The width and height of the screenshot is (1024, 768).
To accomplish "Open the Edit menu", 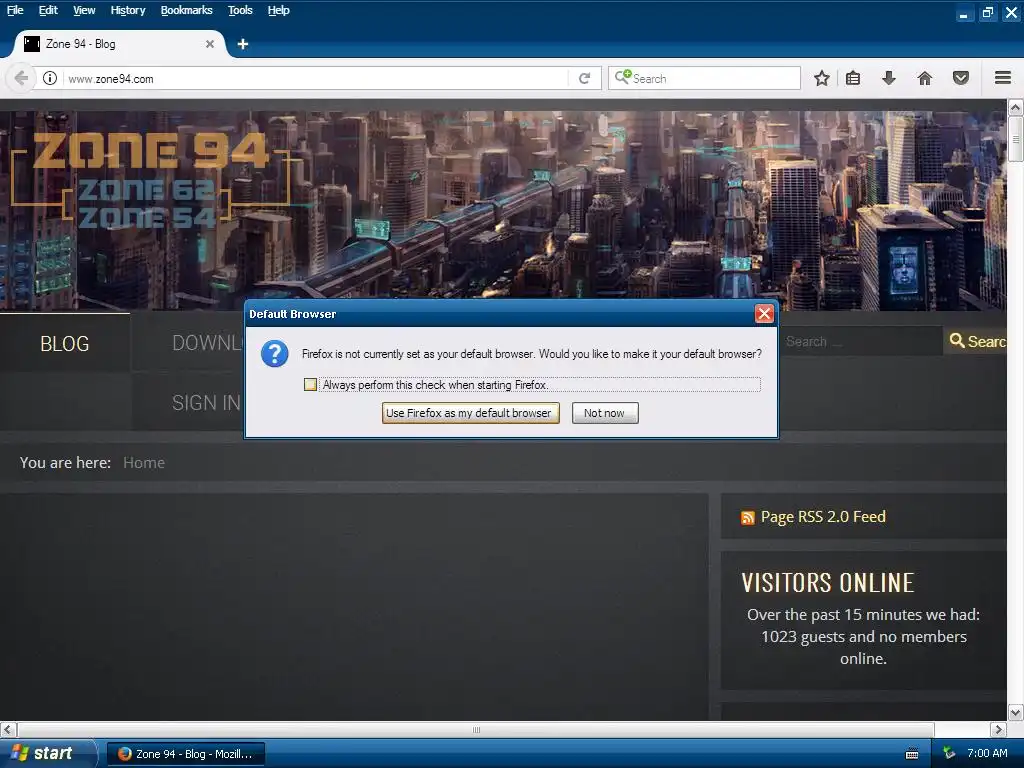I will click(48, 10).
